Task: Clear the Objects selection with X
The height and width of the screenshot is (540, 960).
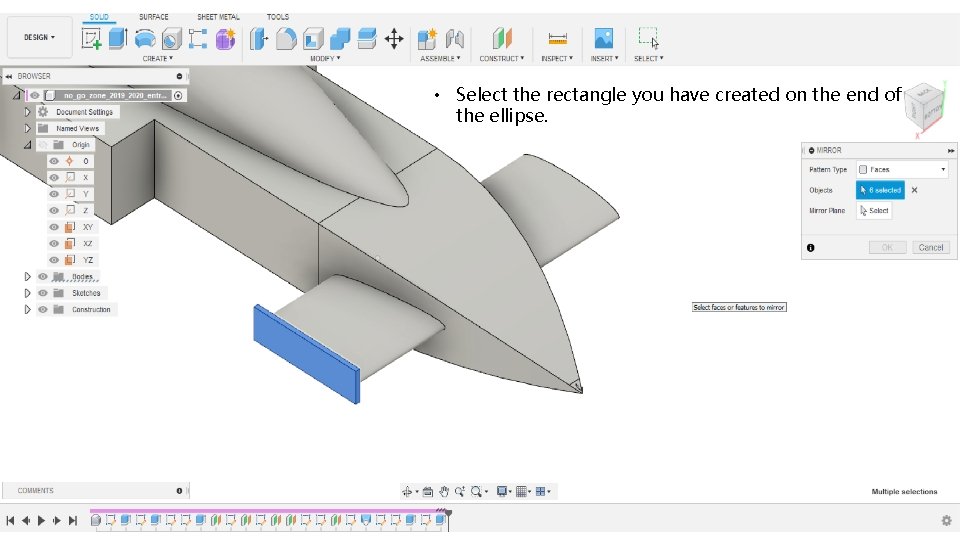Action: point(915,190)
